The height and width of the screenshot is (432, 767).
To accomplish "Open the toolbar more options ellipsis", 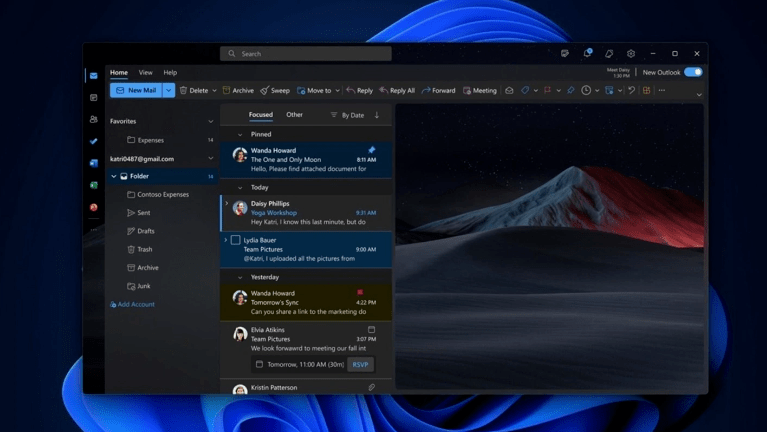I will [662, 91].
